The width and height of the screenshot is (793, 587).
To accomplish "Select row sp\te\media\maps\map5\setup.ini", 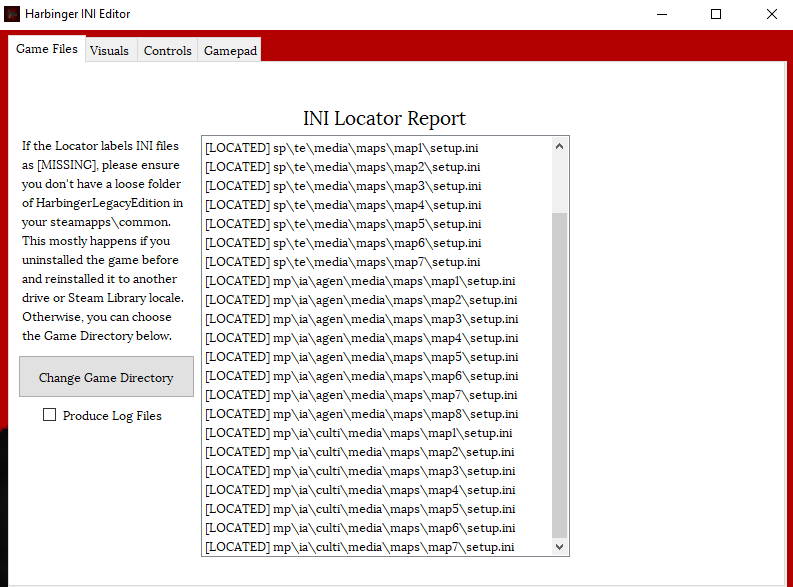I will pyautogui.click(x=377, y=224).
